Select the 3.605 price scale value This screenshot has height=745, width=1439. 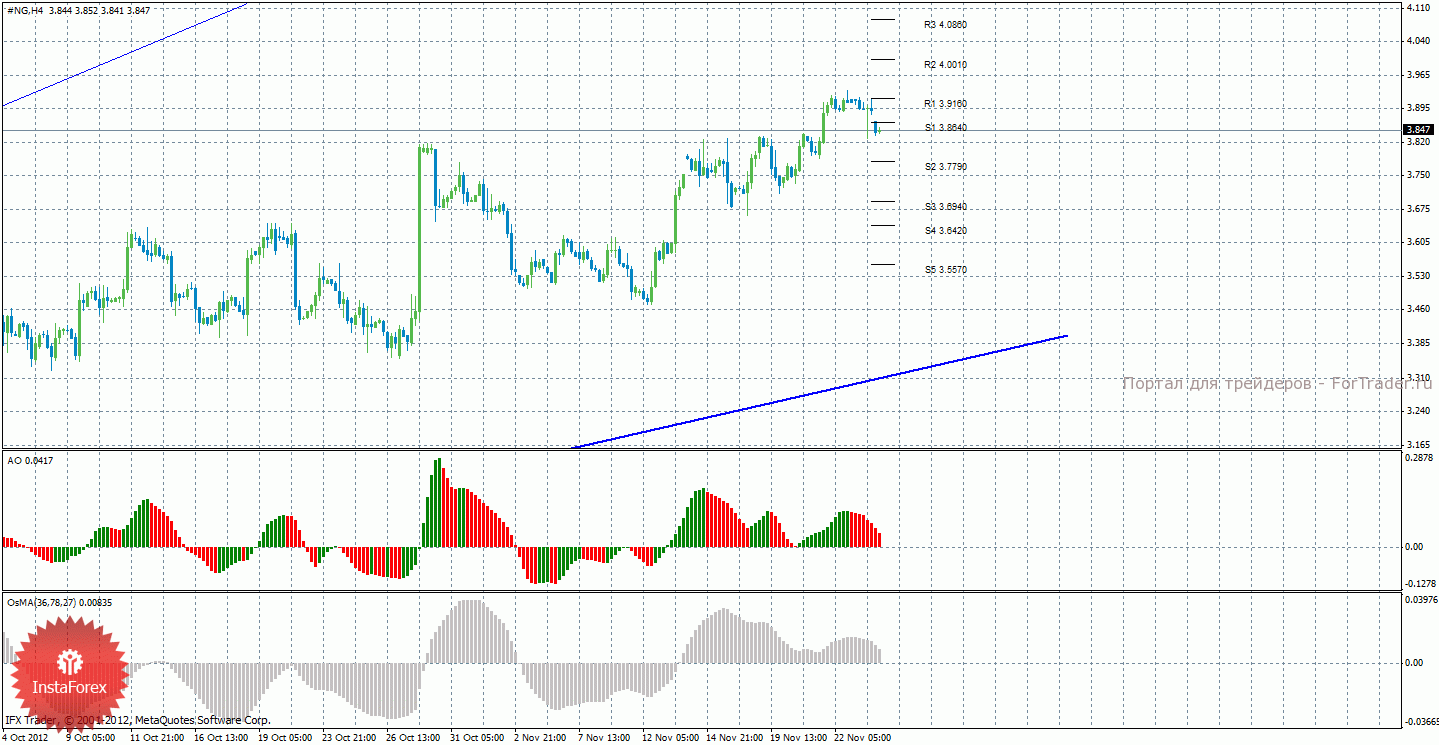(1417, 242)
